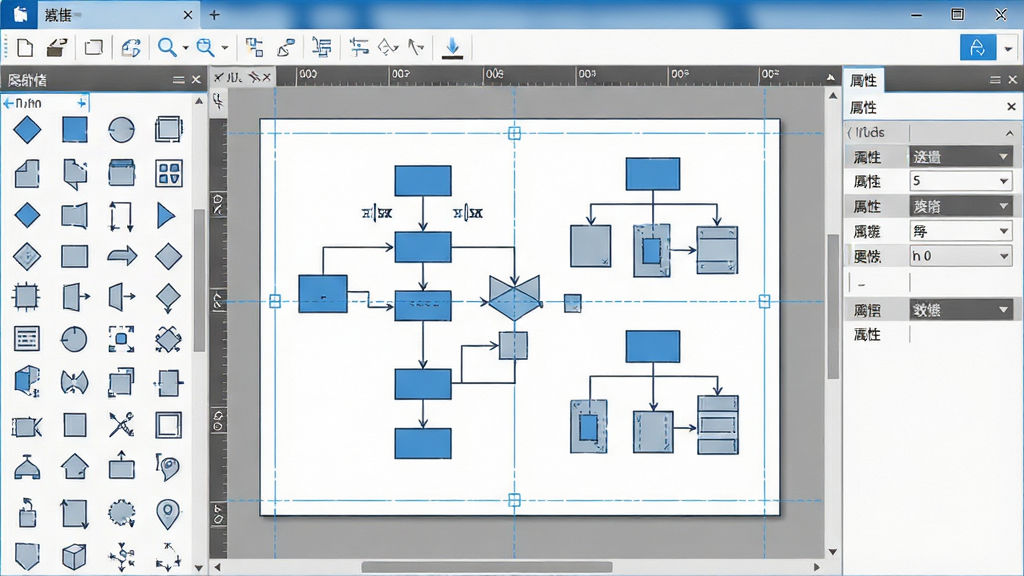Click the blue button at toolbar's right end
The height and width of the screenshot is (576, 1024).
[x=978, y=48]
